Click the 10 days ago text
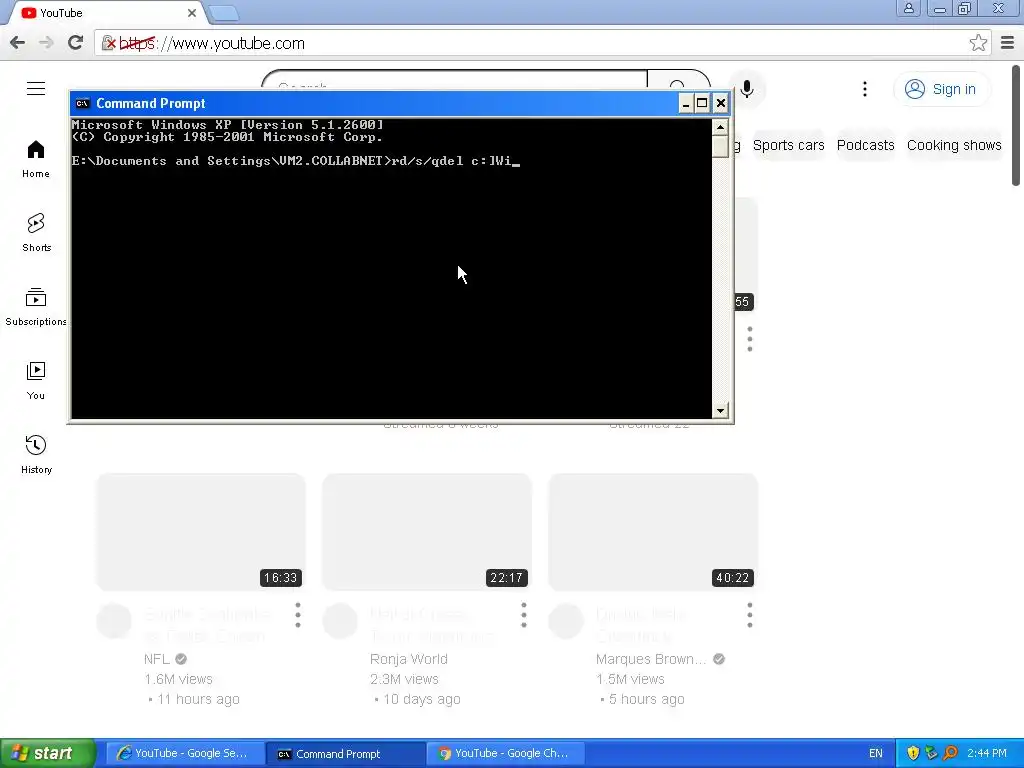Viewport: 1024px width, 768px height. [421, 699]
